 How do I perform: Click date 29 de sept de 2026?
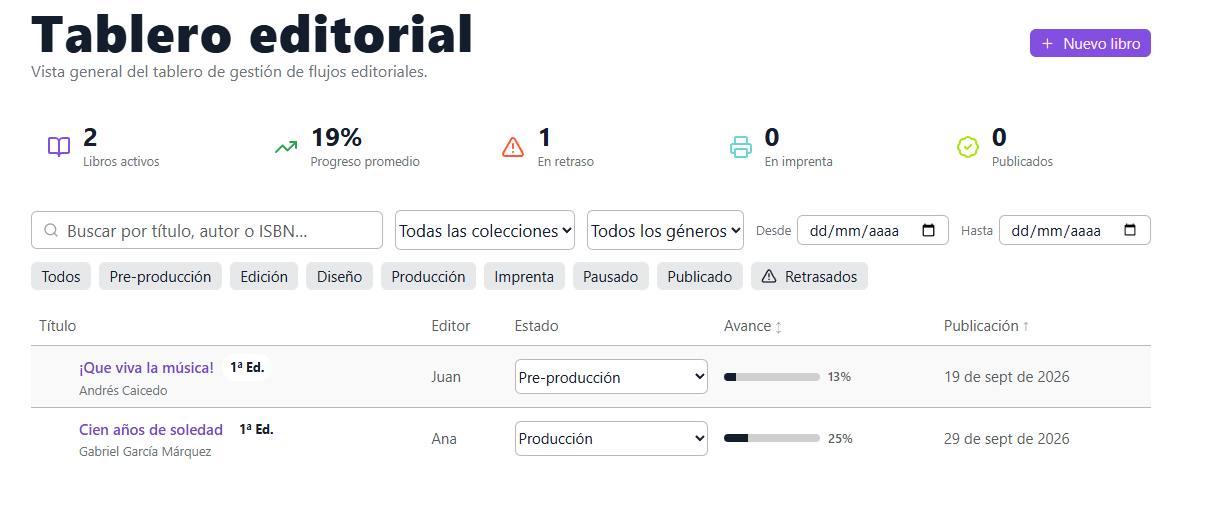tap(1007, 438)
